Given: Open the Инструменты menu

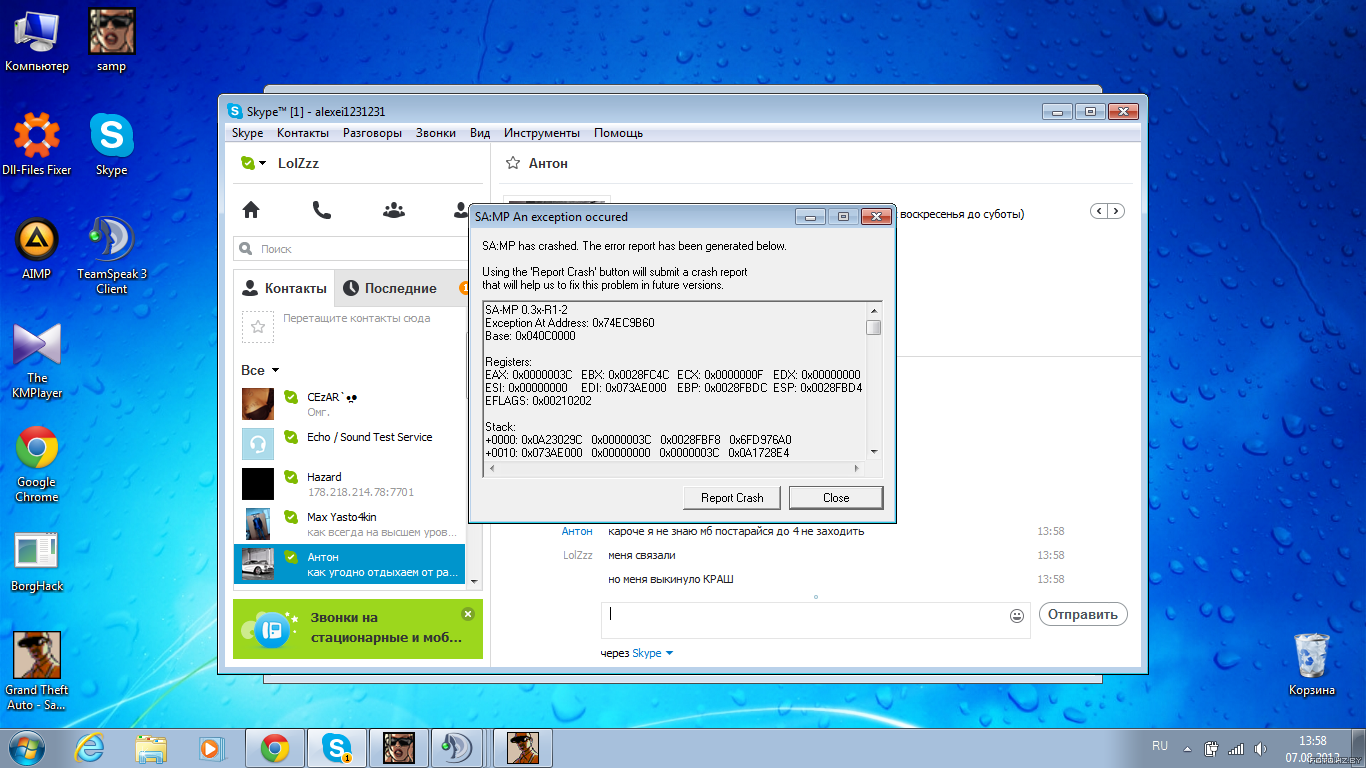Looking at the screenshot, I should (x=542, y=133).
